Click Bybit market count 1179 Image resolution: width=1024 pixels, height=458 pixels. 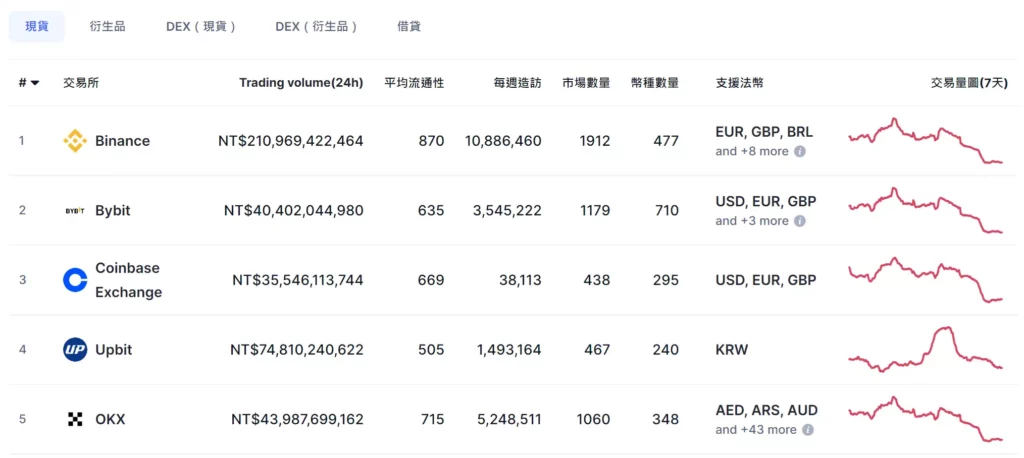click(x=594, y=211)
